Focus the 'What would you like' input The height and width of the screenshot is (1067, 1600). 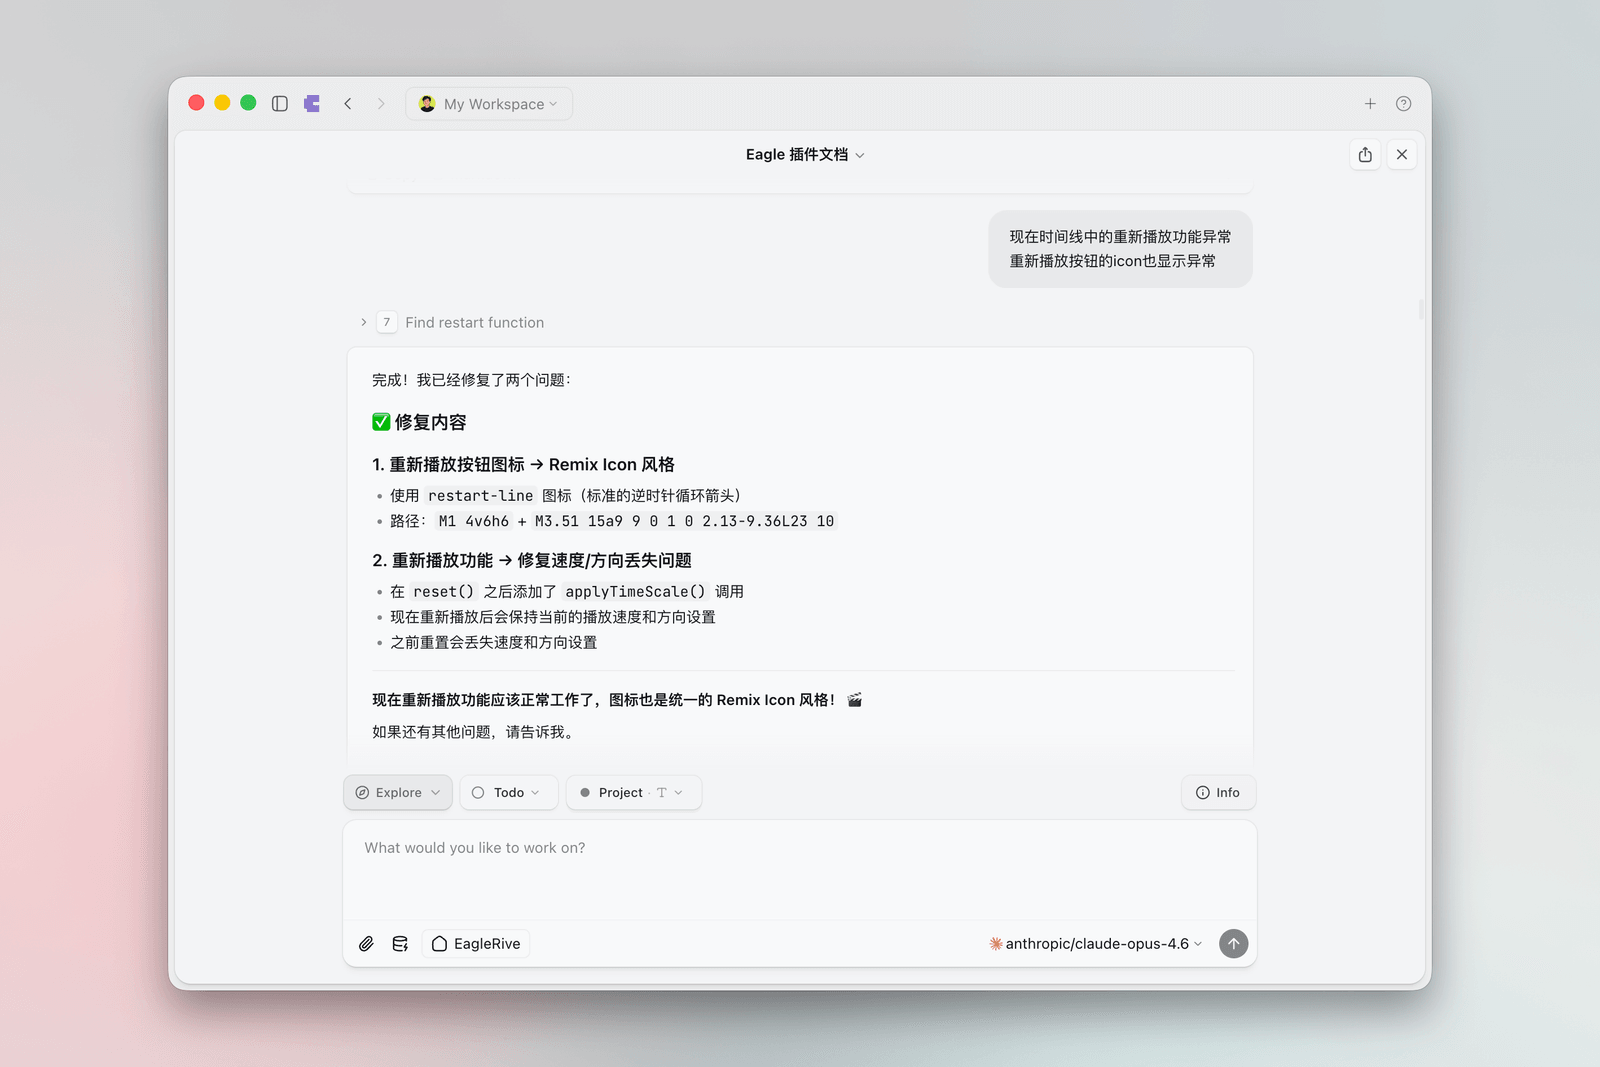pyautogui.click(x=798, y=868)
